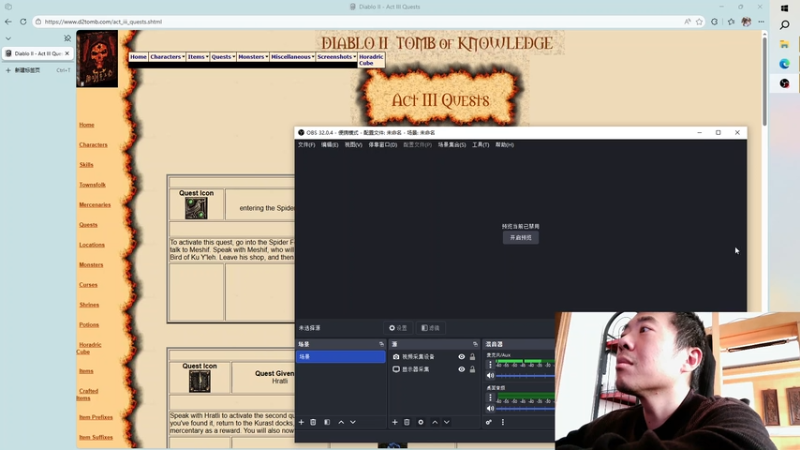The image size is (800, 450).
Task: Collapse vertical tabs chevron in Edge
Action: coord(8,38)
